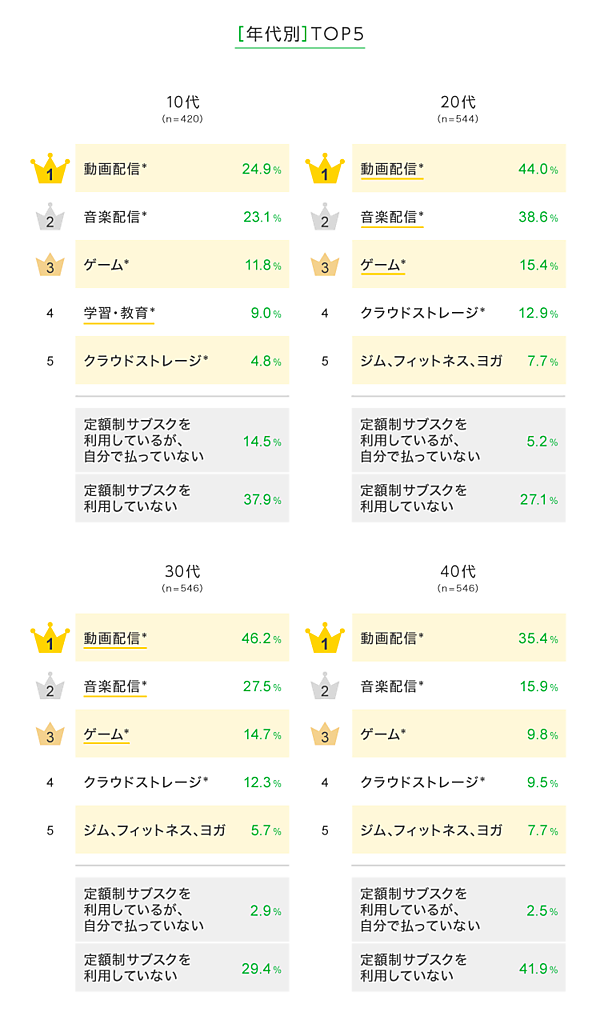
Task: Click the bronze crown in the 20代 ranking
Action: click(324, 265)
